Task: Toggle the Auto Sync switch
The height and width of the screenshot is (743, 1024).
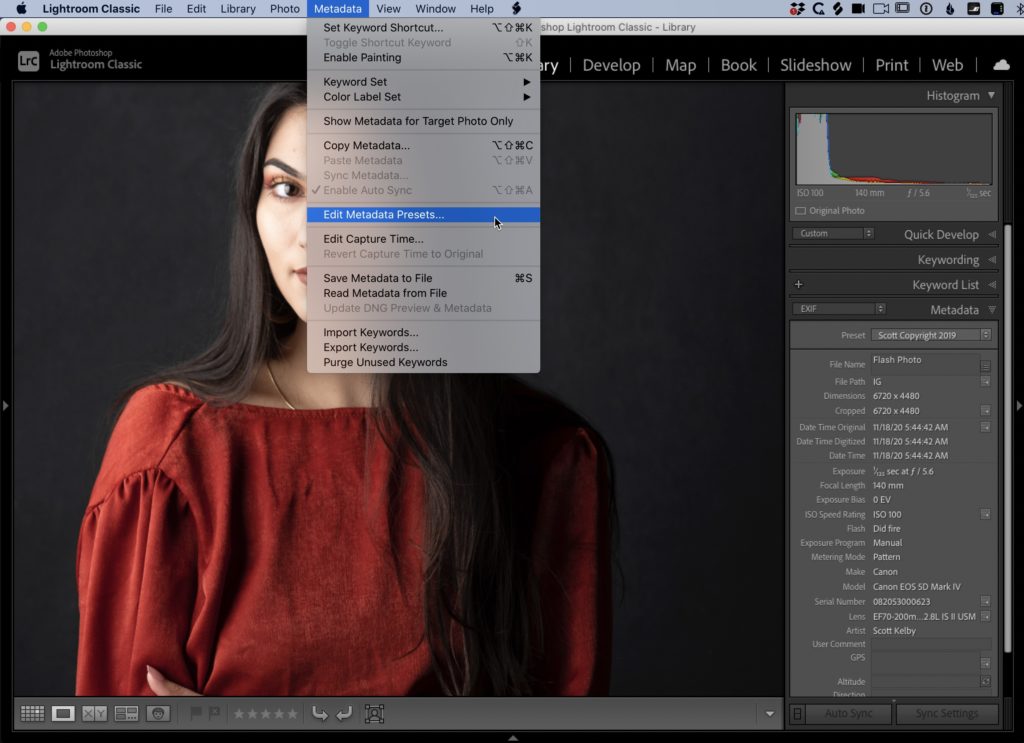Action: (x=797, y=713)
